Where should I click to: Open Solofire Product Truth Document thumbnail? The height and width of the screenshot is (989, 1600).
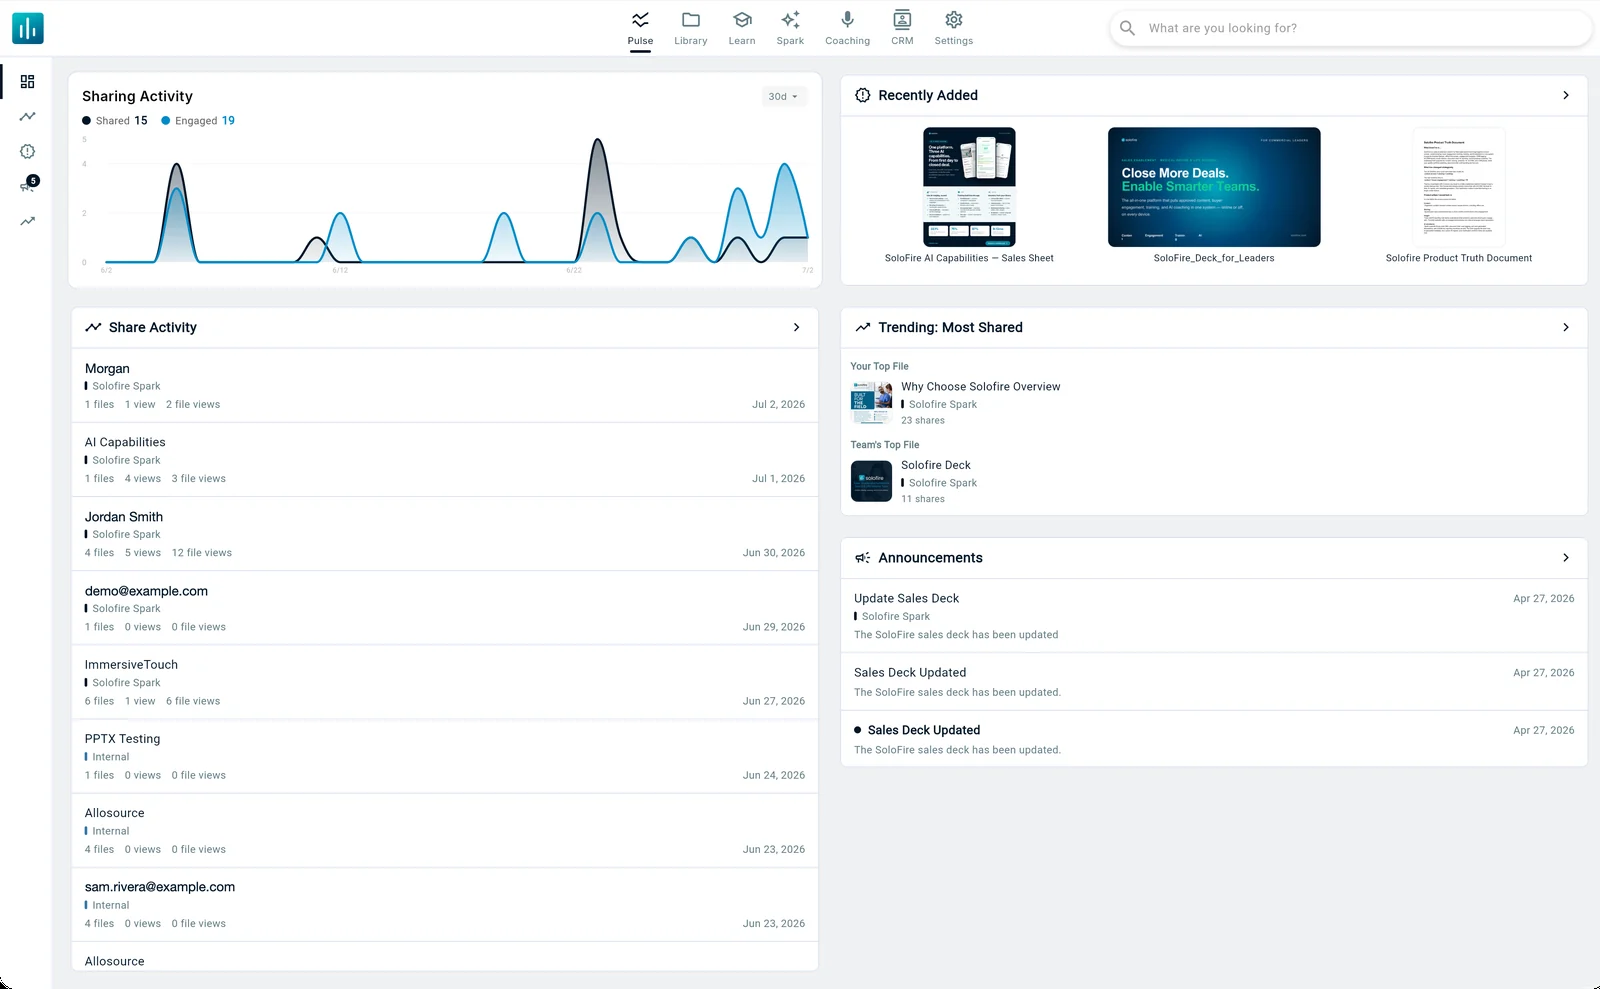(1458, 187)
